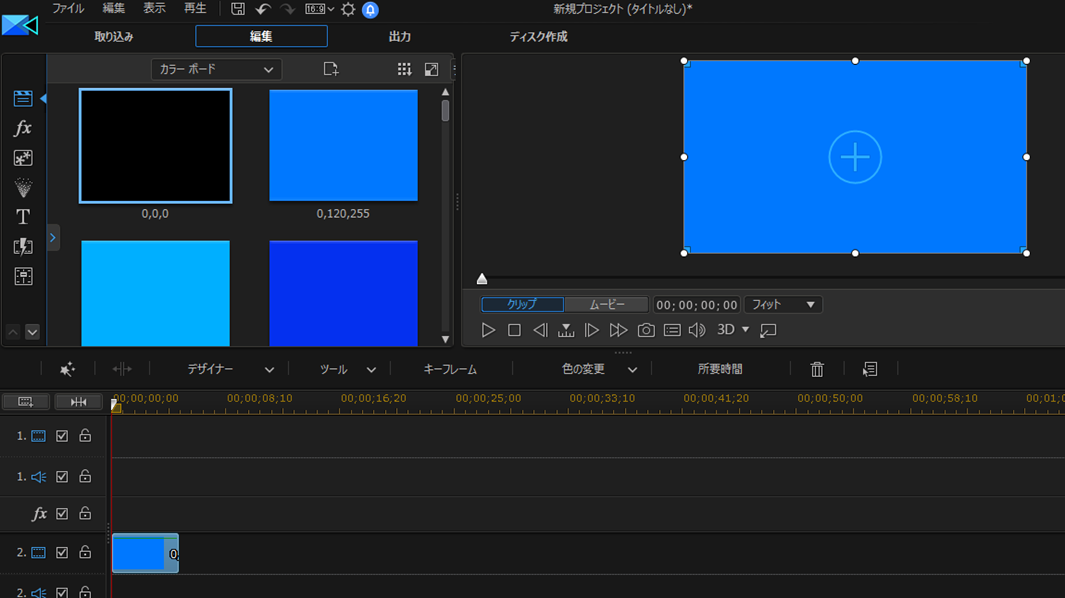Open the Effects room fx icon
Screen dimensions: 1065x598
(23, 128)
